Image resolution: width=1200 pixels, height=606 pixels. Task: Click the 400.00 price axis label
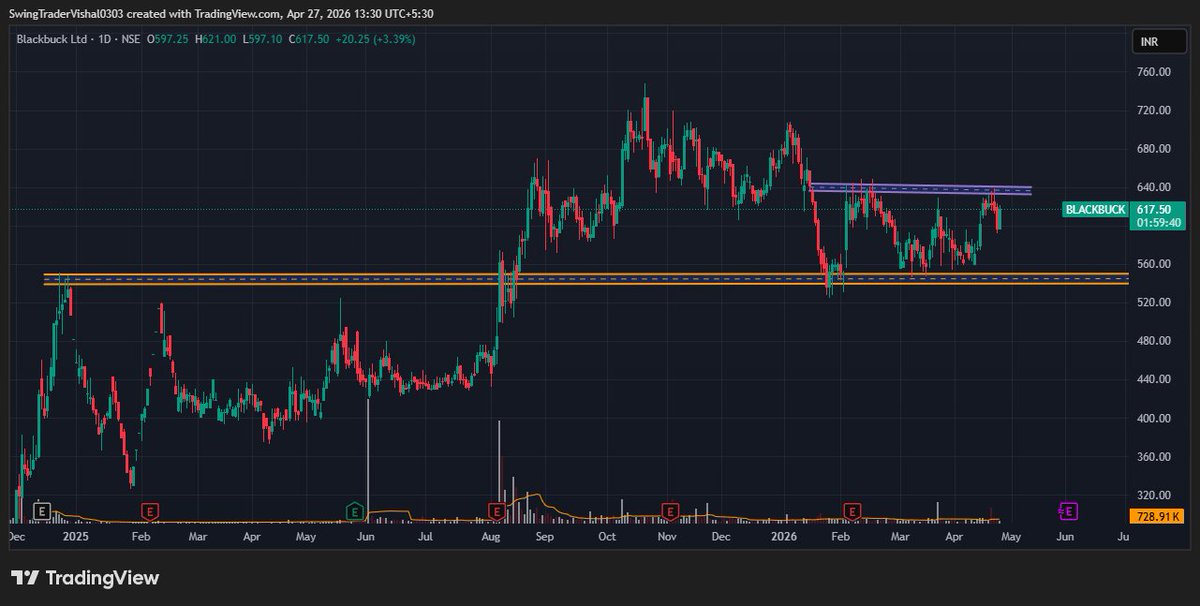tap(1153, 418)
